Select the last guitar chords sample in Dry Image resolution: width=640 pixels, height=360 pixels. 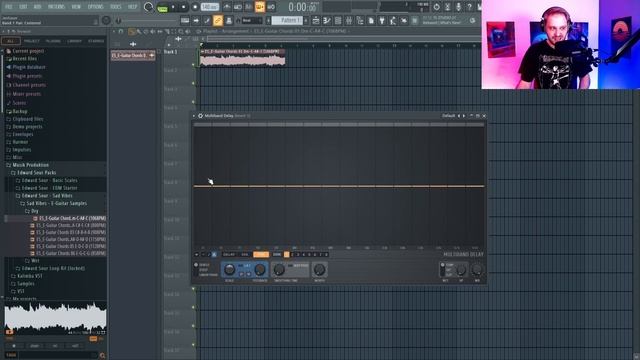tap(69, 253)
